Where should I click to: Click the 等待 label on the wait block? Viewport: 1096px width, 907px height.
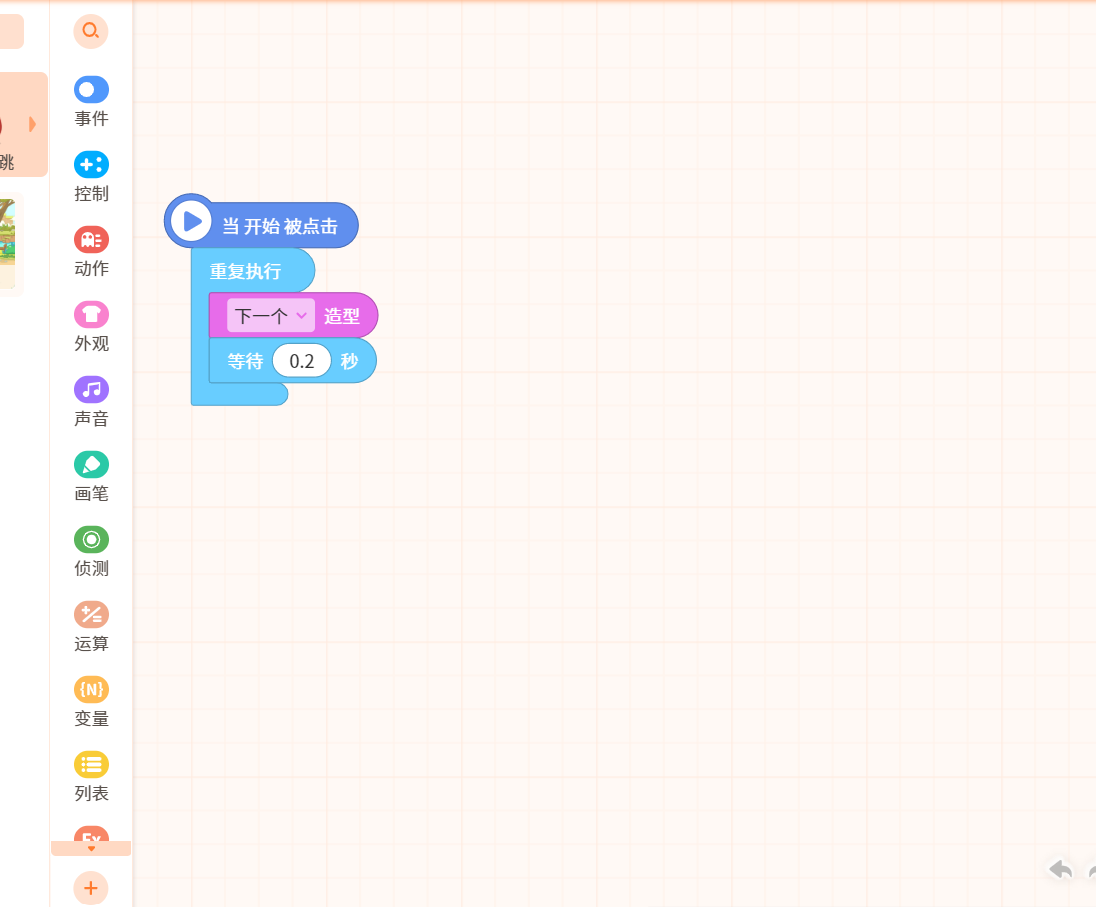[245, 361]
